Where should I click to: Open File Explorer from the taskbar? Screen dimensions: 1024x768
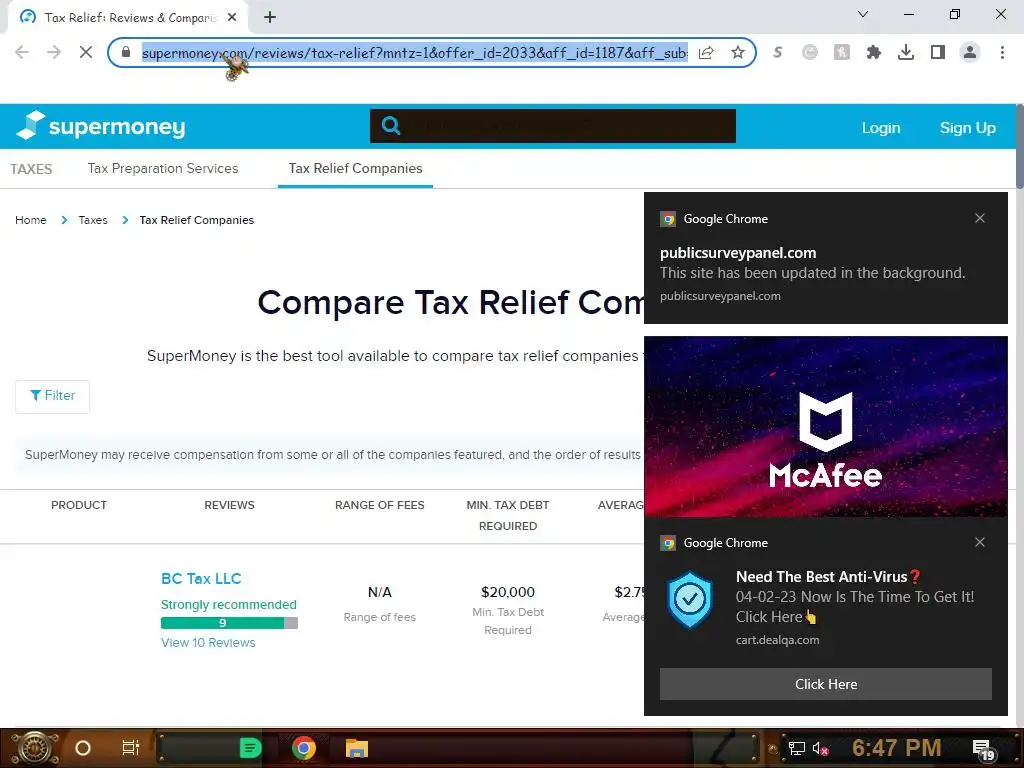[x=357, y=748]
